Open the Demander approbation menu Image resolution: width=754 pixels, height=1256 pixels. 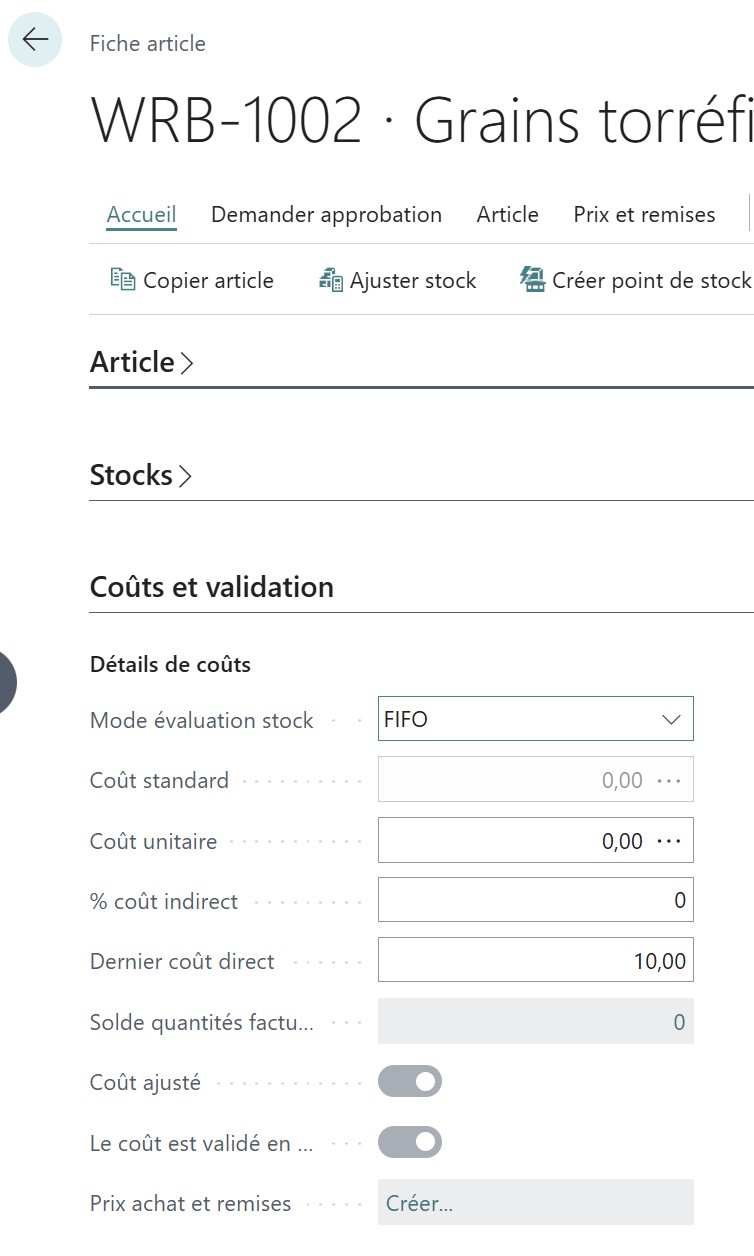coord(326,215)
